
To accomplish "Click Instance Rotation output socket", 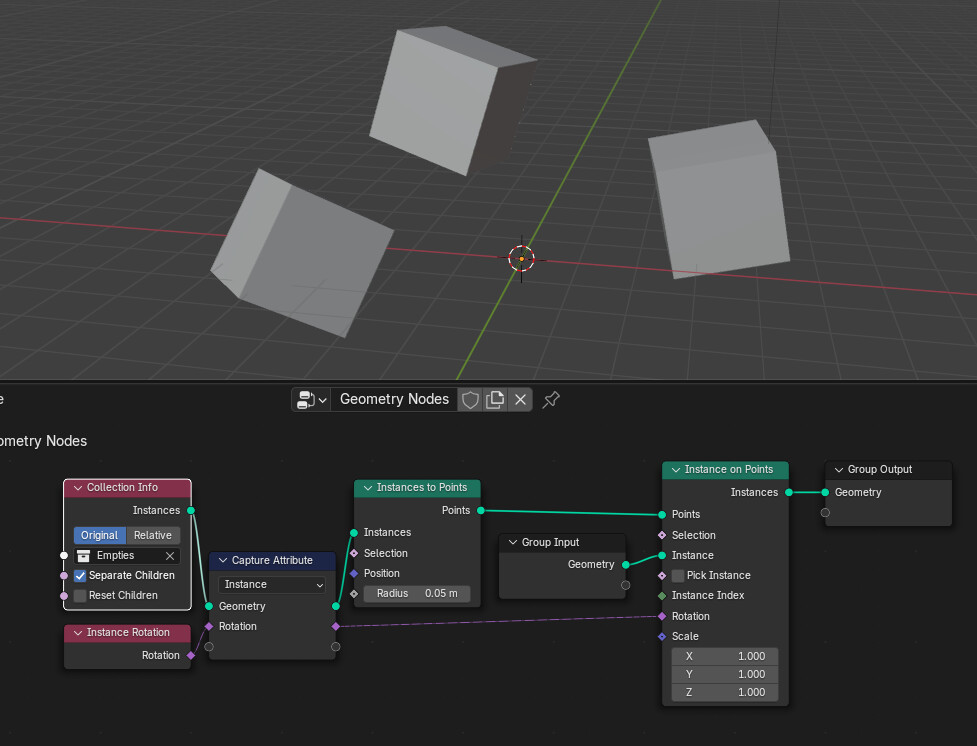I will click(191, 656).
